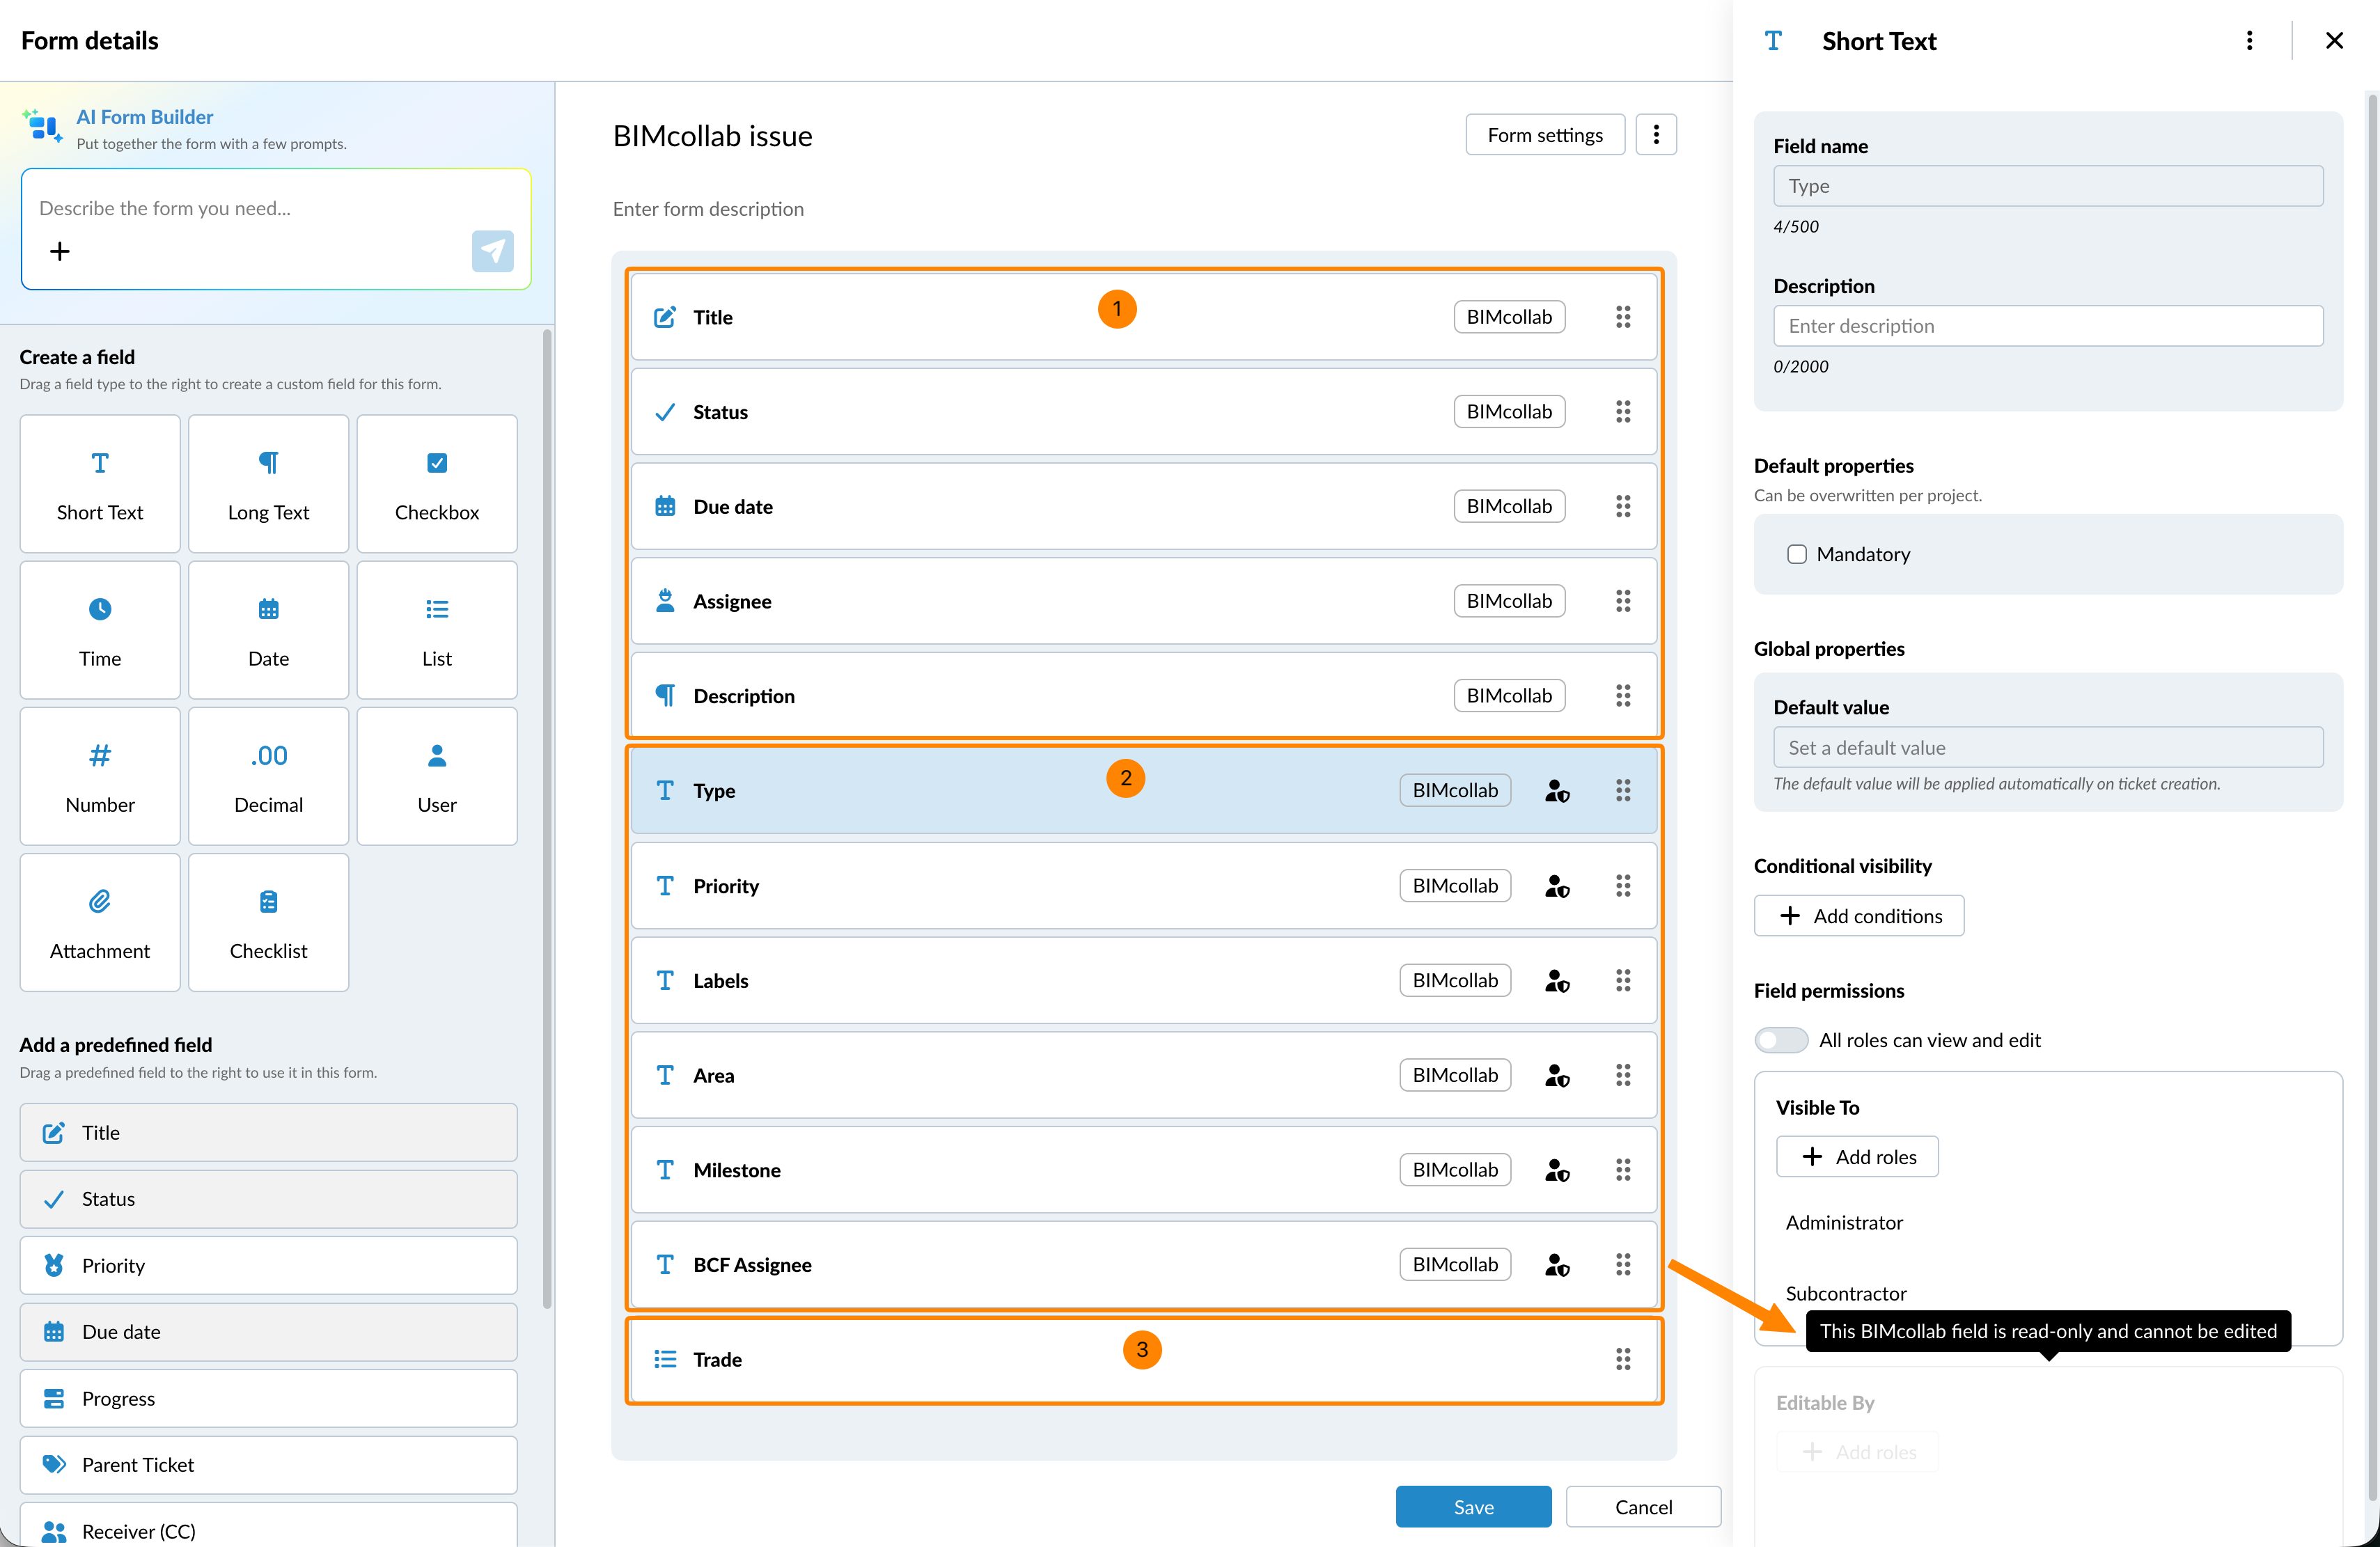Click BIMcollab badge on Title row
Image resolution: width=2380 pixels, height=1547 pixels.
coord(1509,317)
